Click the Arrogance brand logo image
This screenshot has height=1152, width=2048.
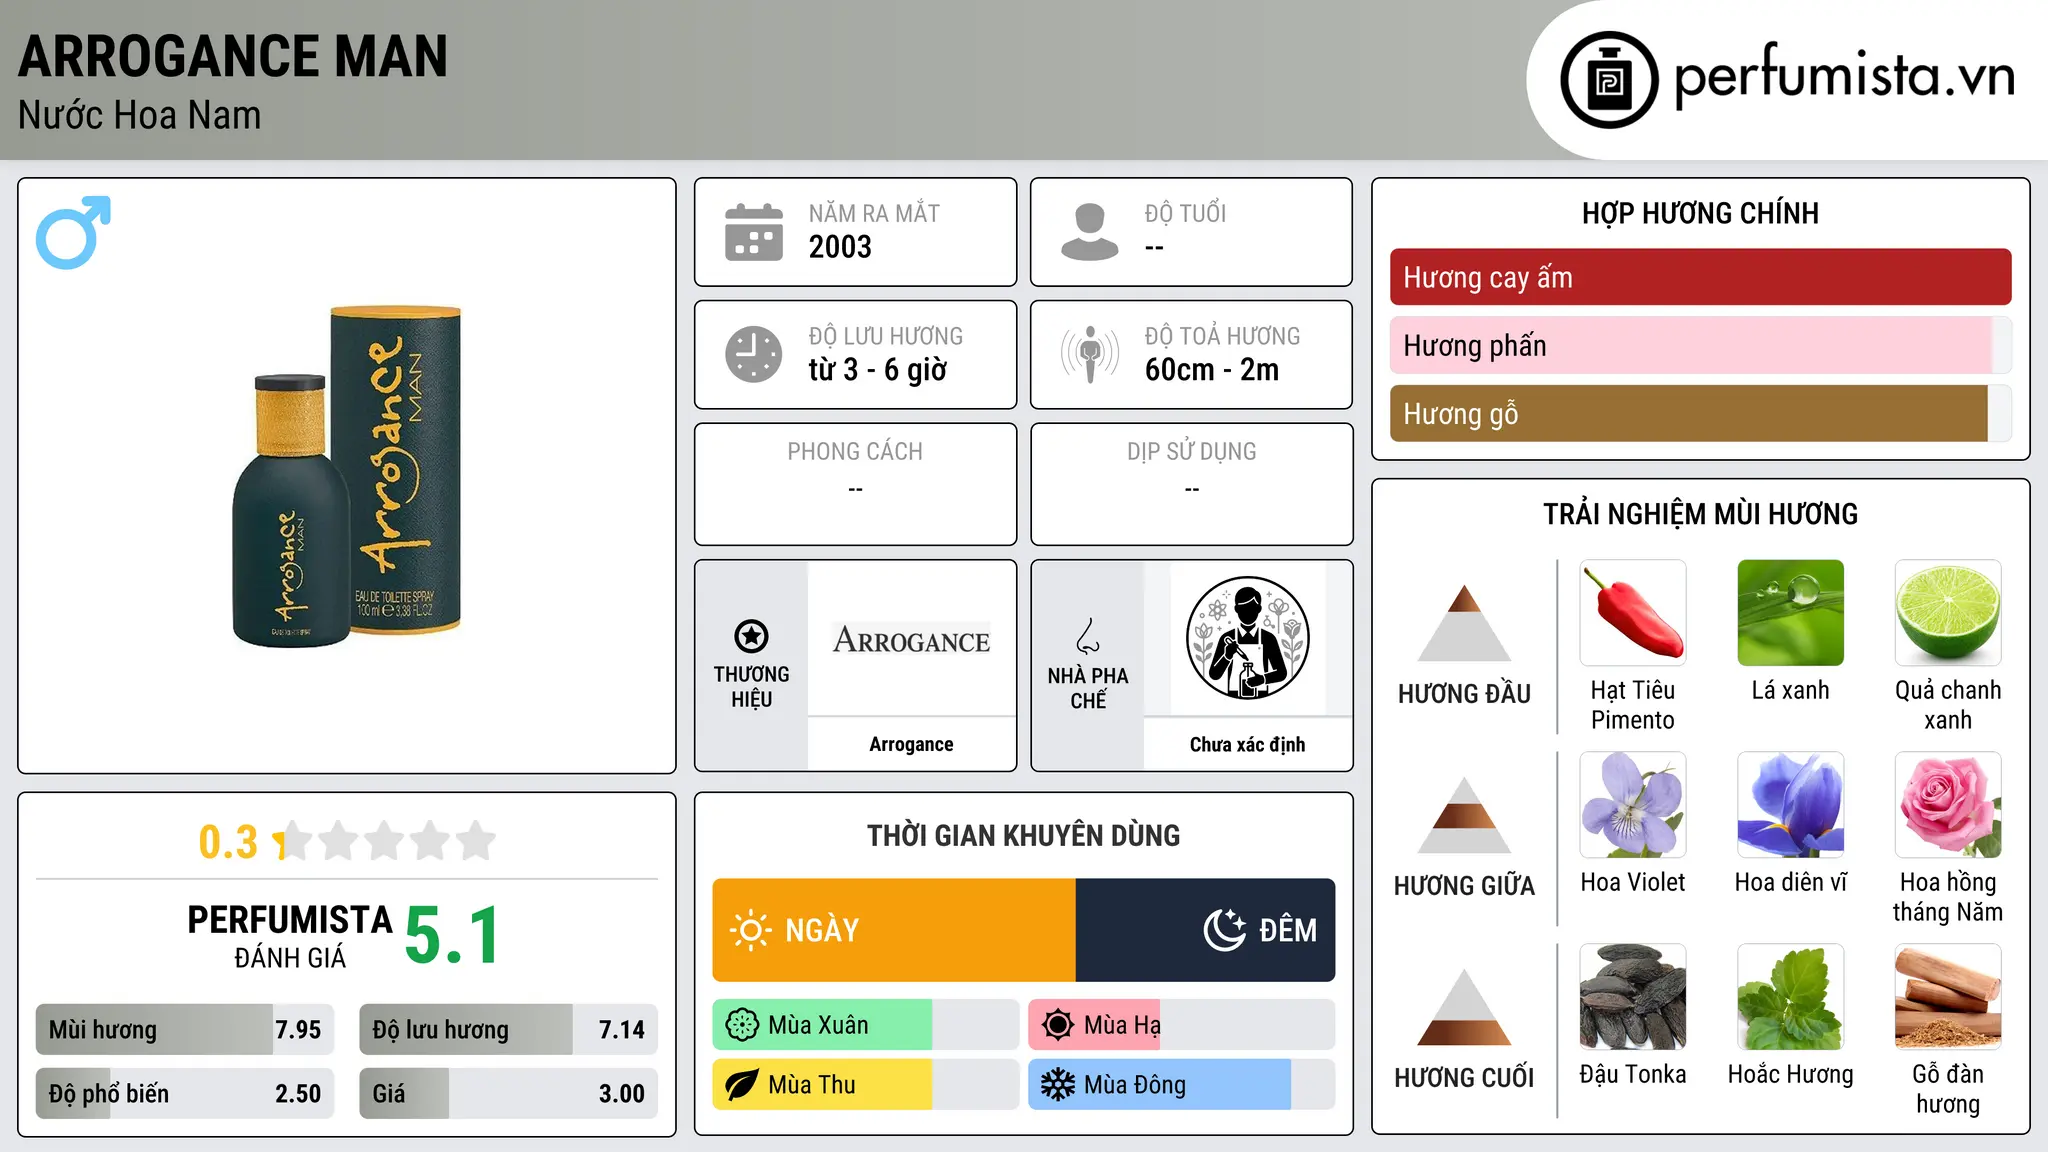911,640
